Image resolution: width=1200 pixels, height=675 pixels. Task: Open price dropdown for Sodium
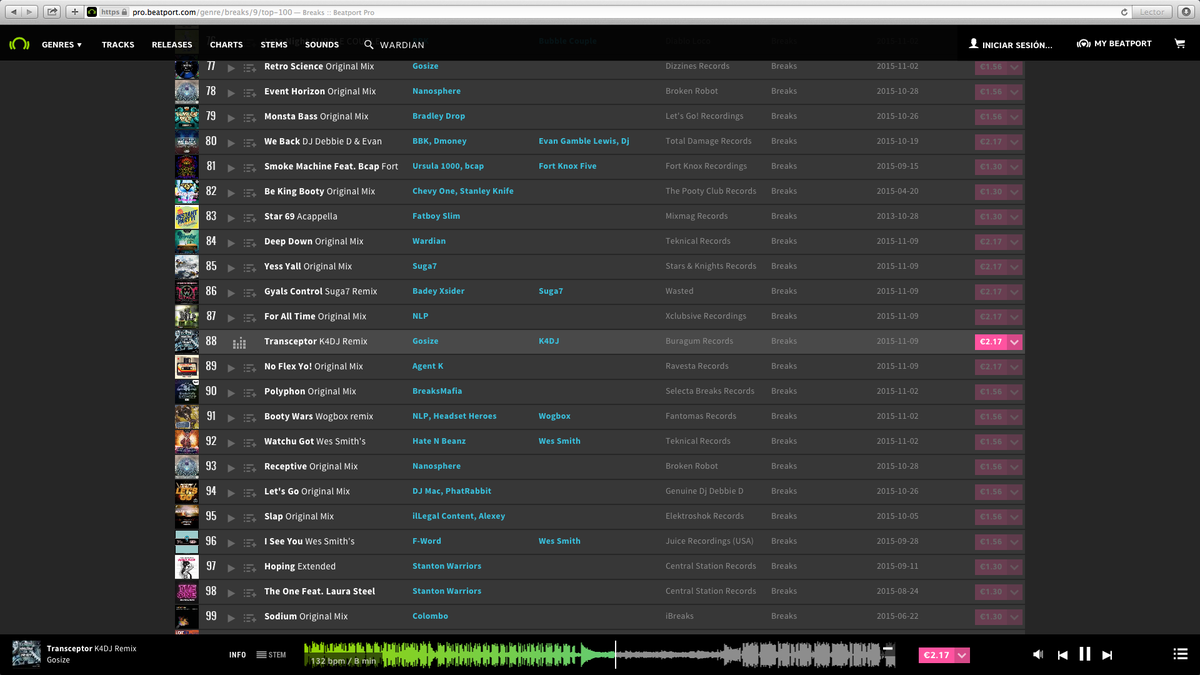click(1015, 617)
